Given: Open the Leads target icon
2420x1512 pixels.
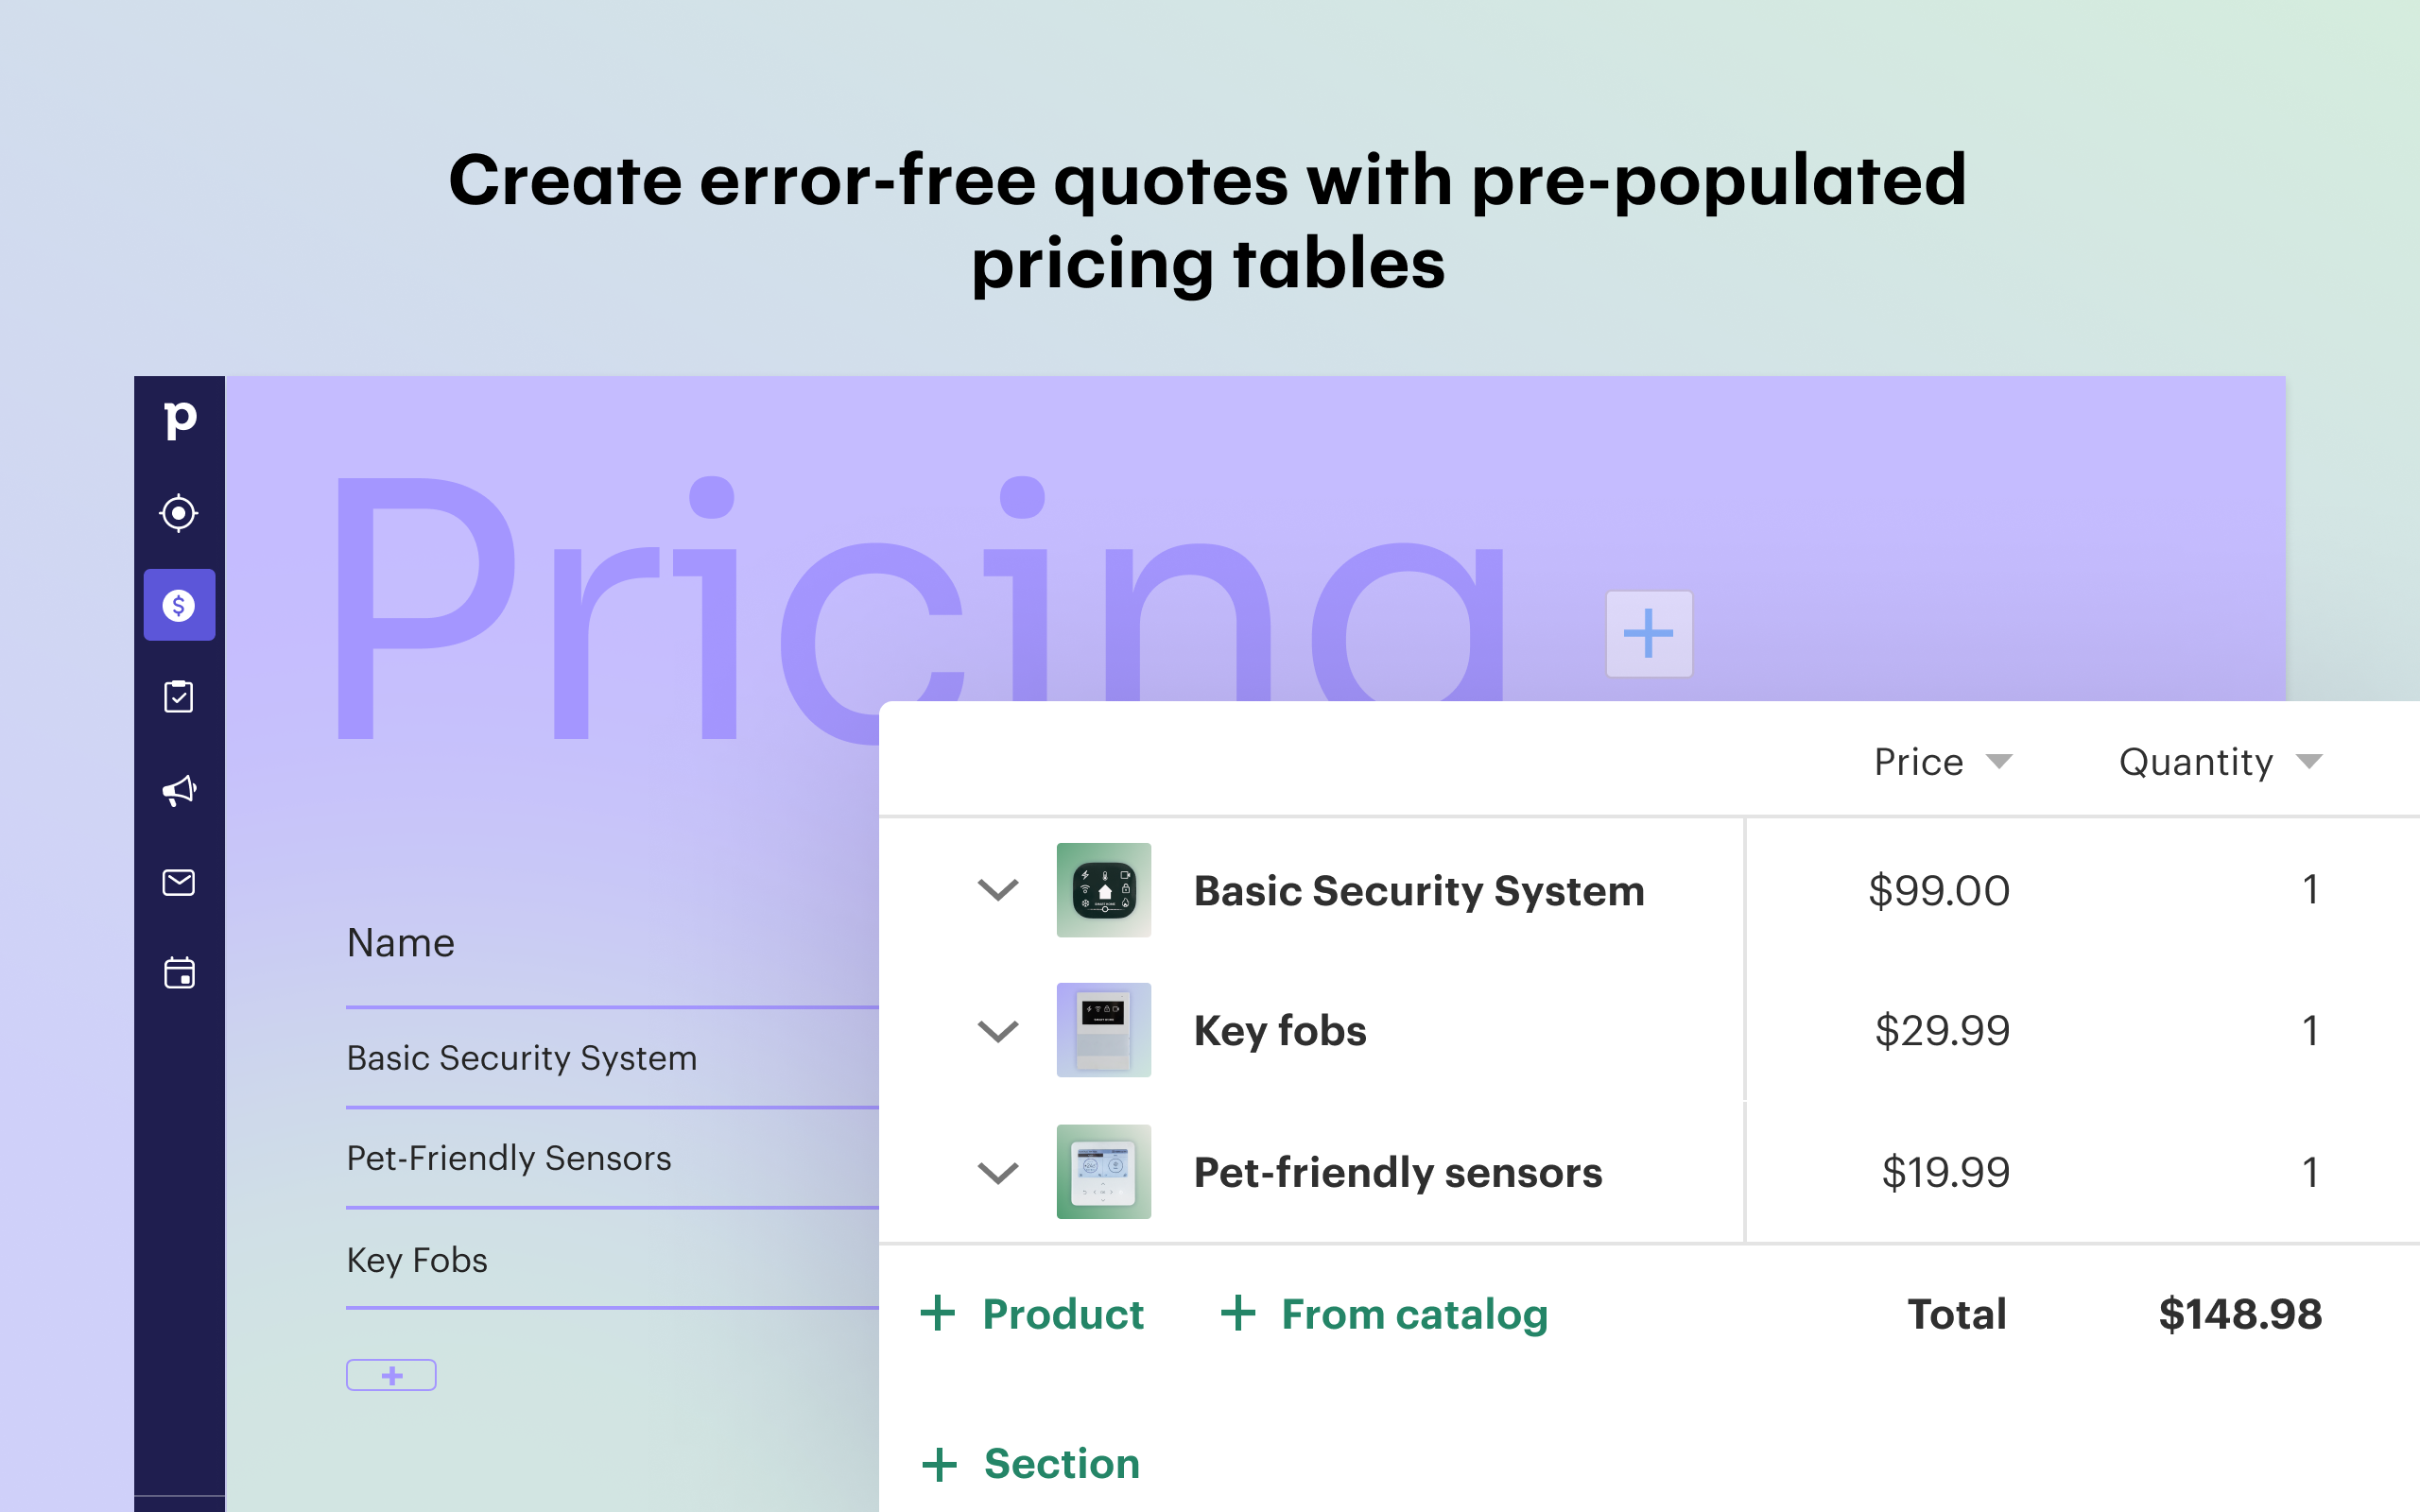Looking at the screenshot, I should click(x=179, y=513).
